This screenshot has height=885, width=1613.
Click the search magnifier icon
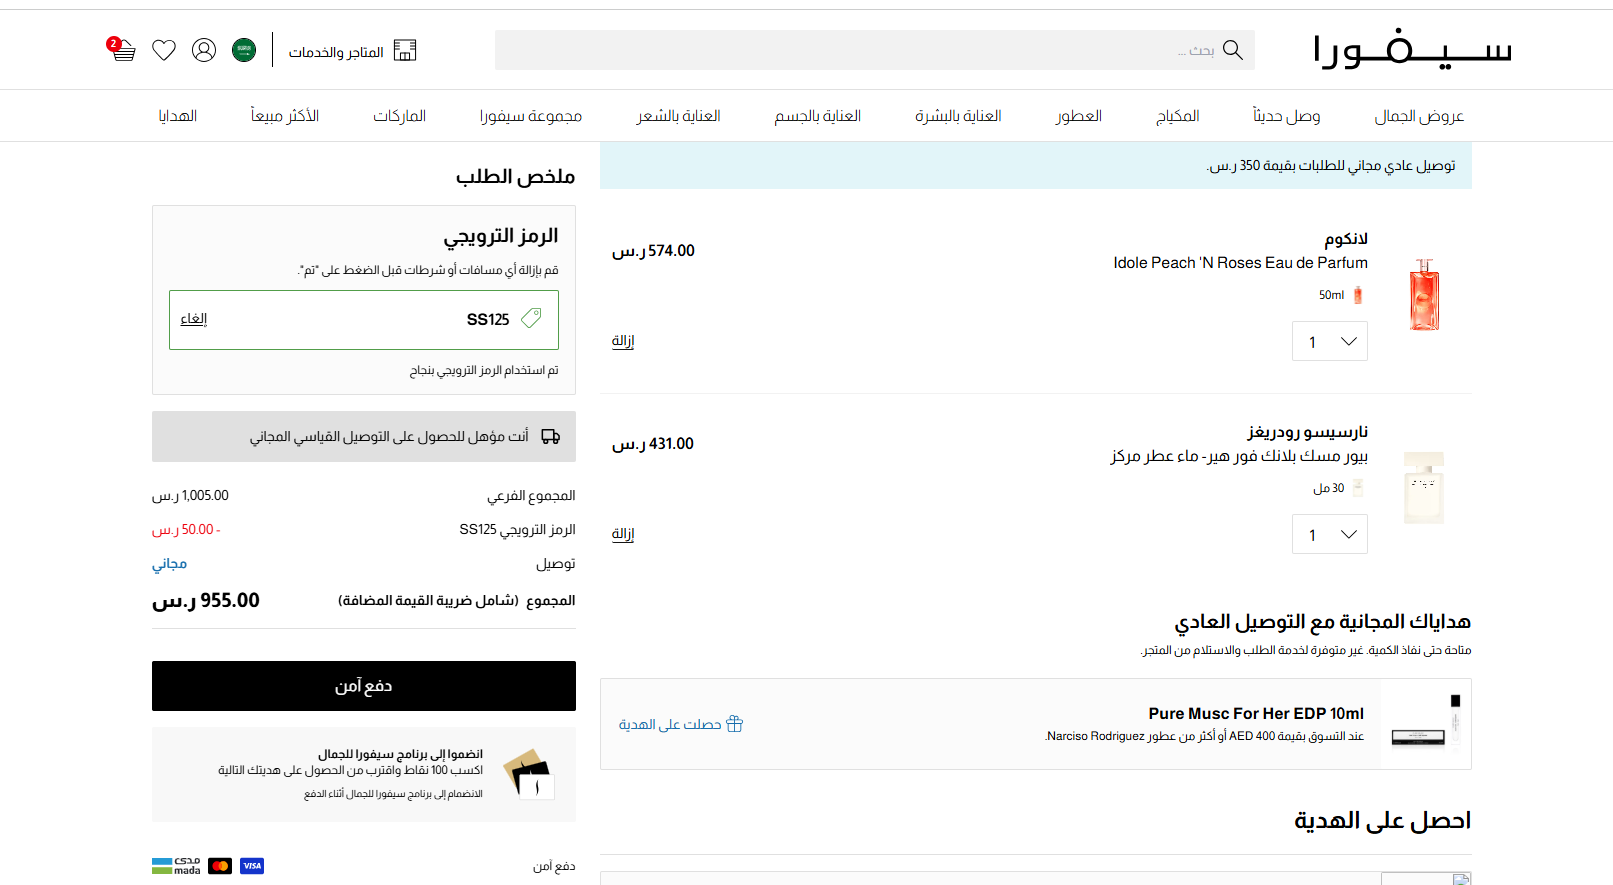1233,50
